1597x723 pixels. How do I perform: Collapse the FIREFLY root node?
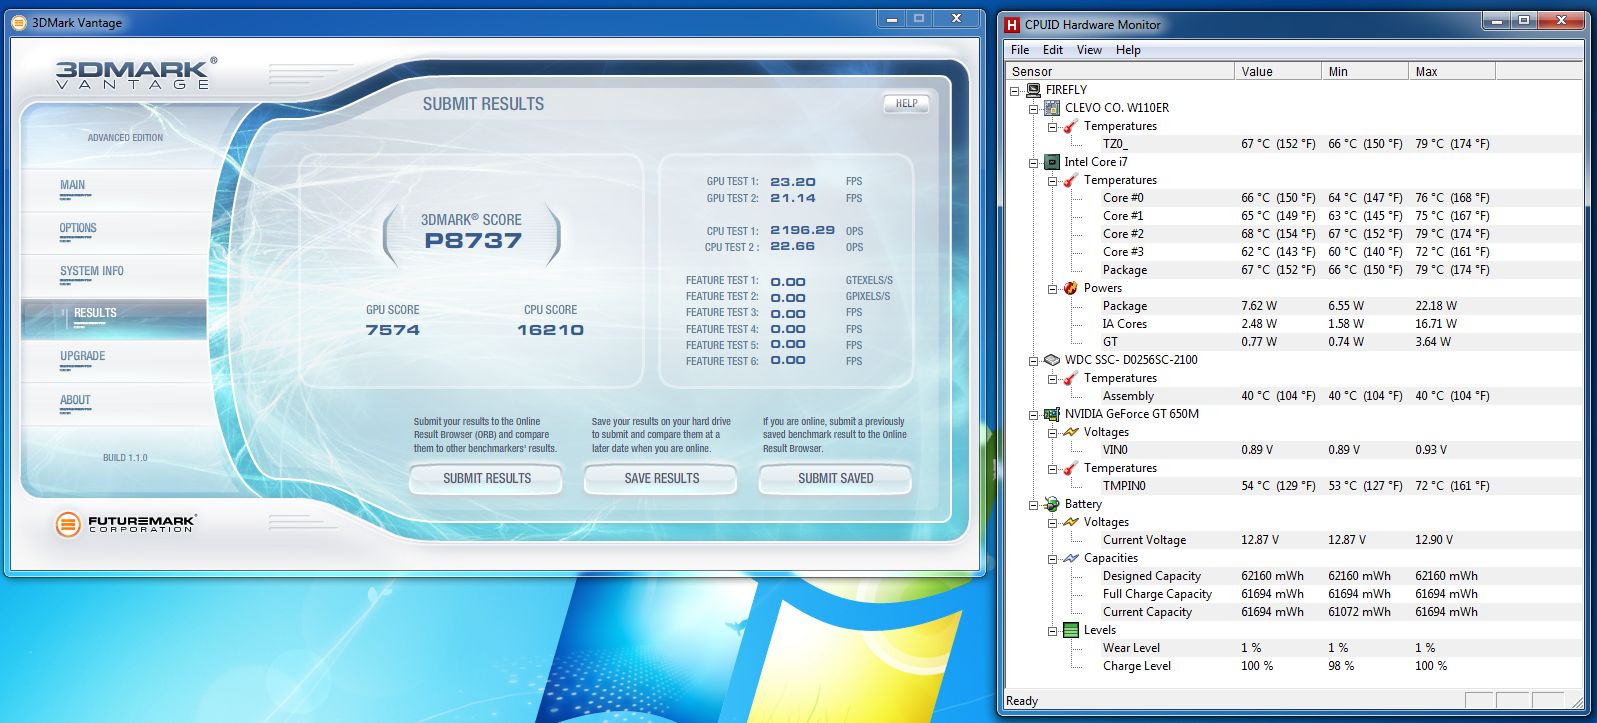click(1015, 90)
